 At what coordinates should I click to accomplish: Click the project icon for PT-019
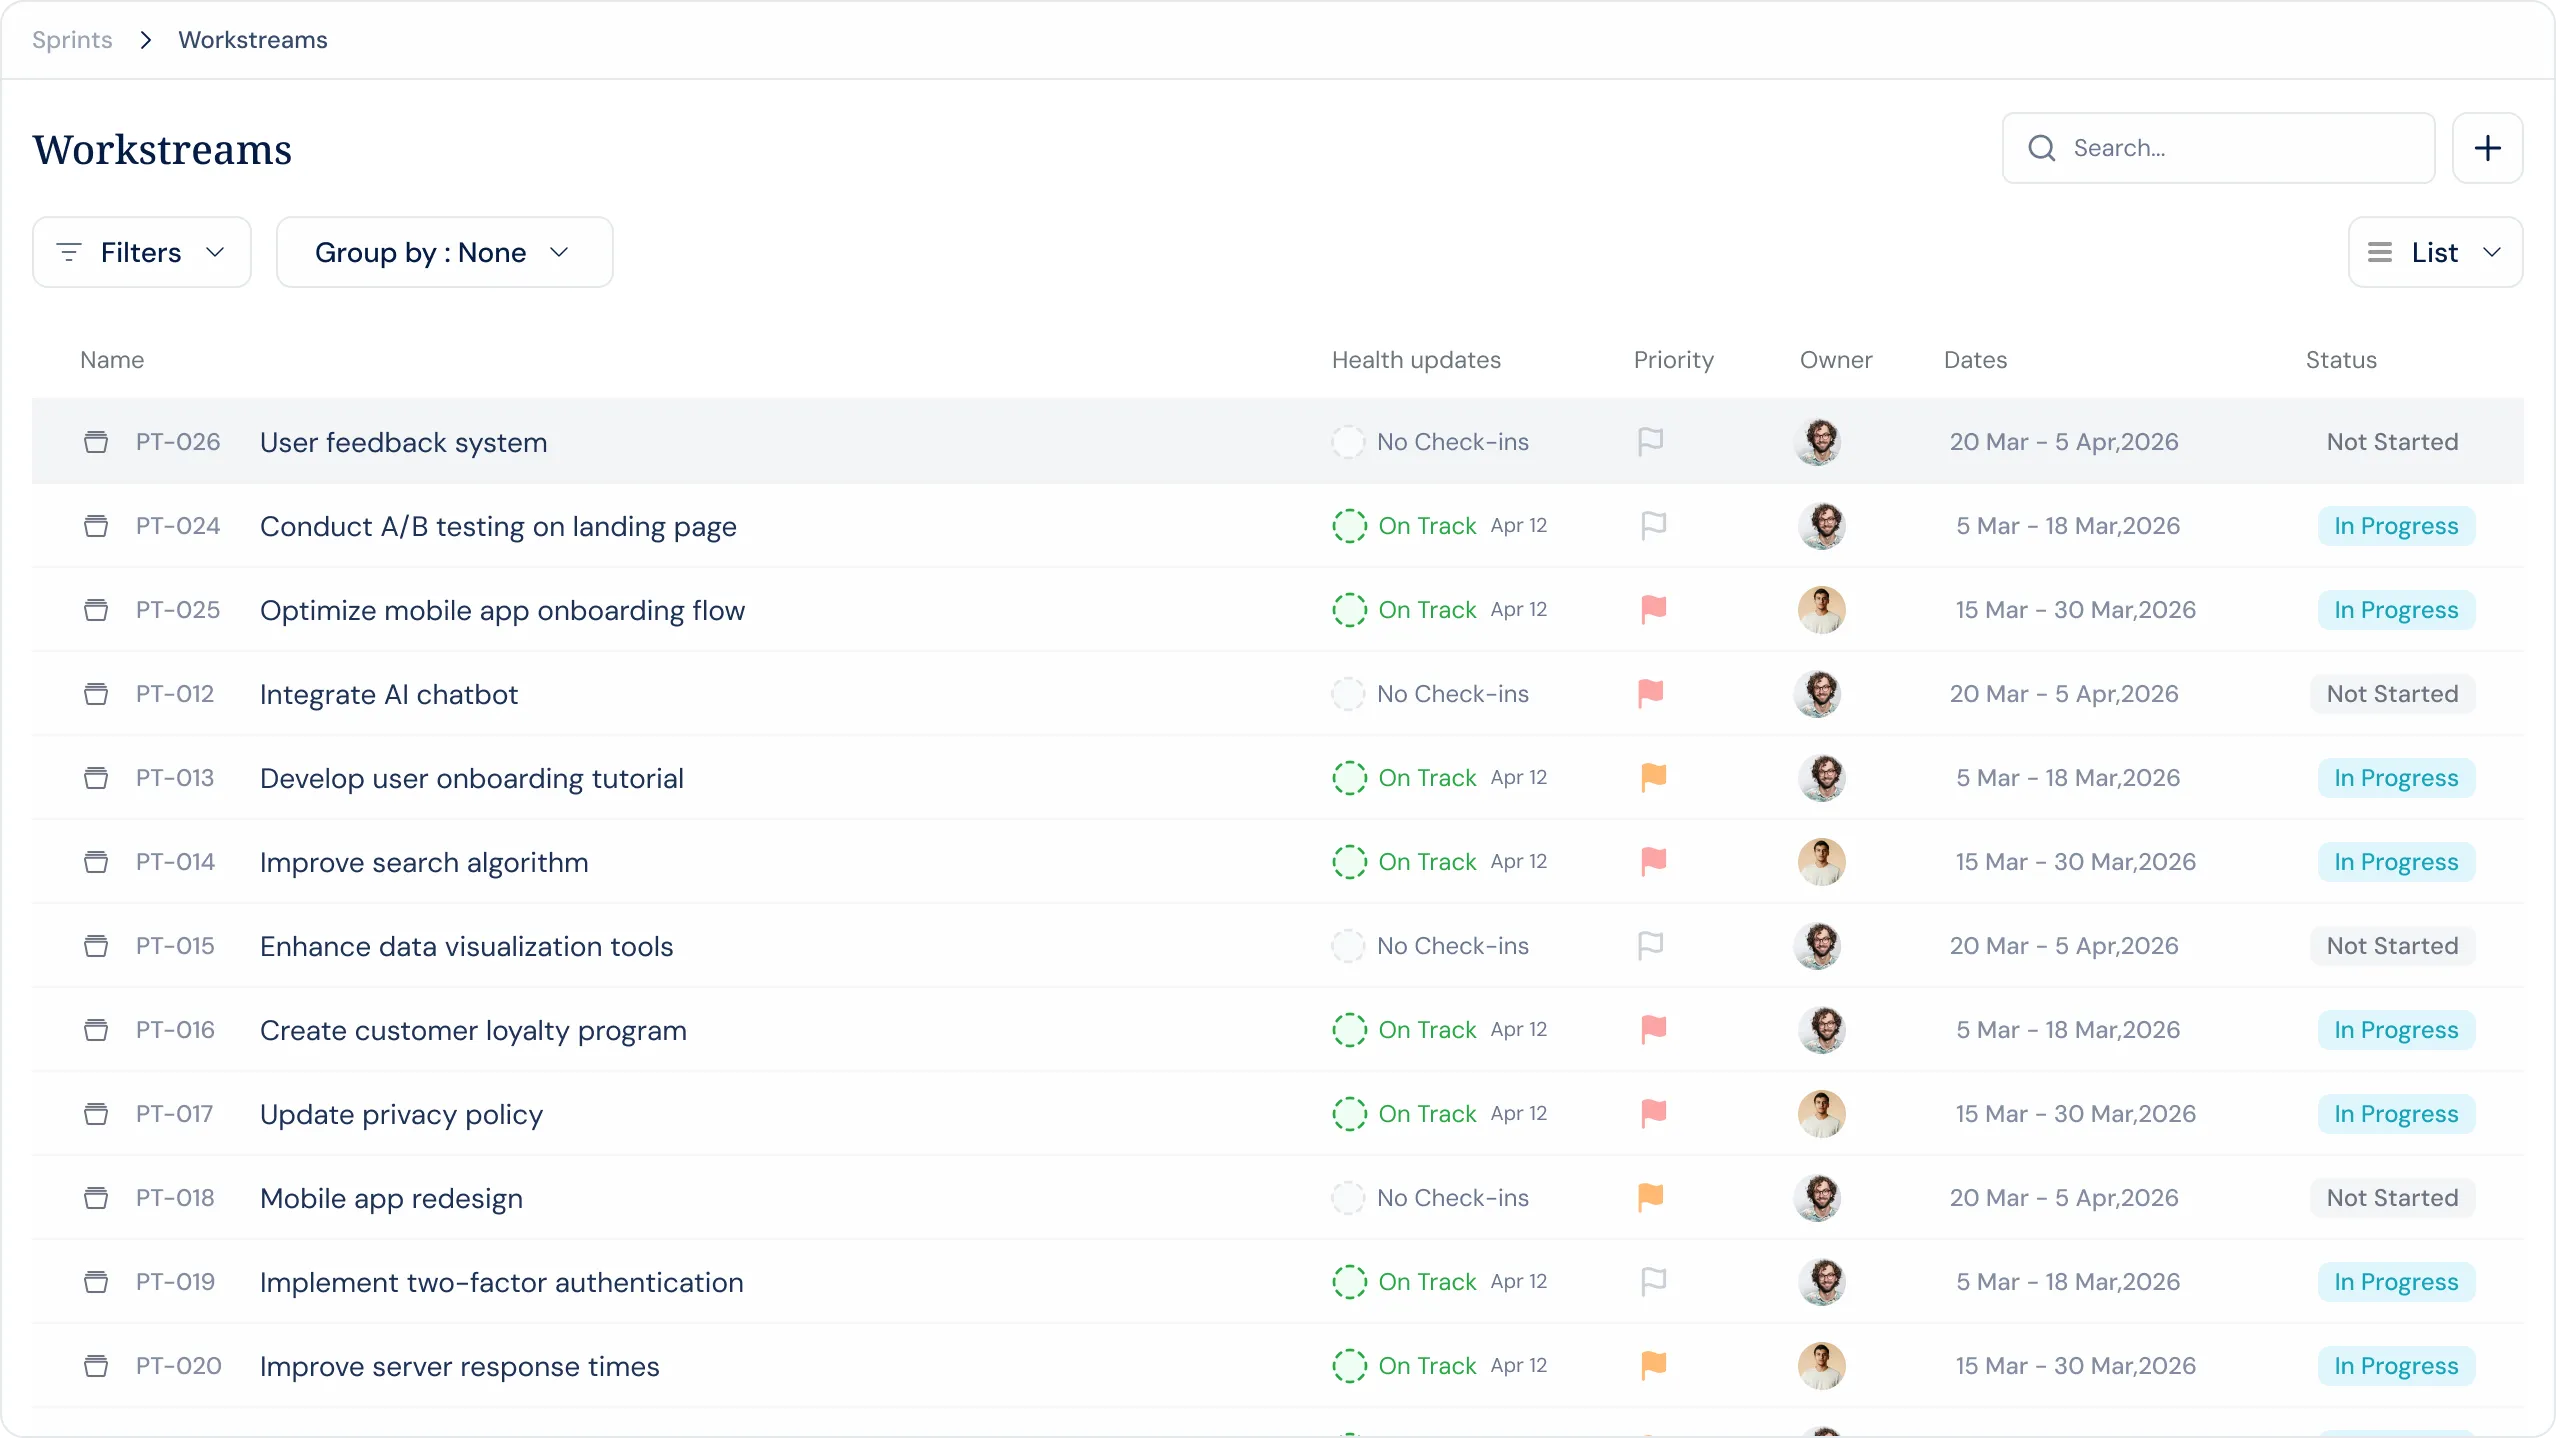click(x=96, y=1282)
